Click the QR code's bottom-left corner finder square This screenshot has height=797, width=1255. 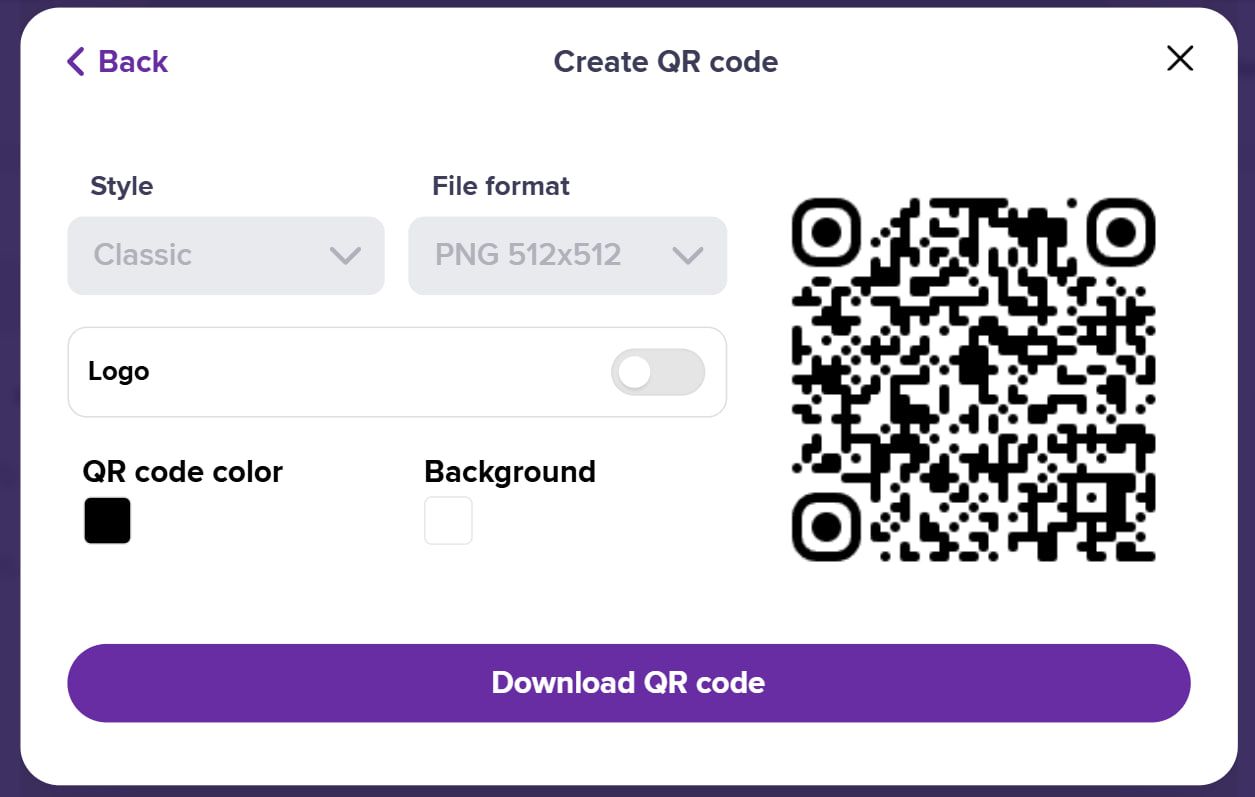click(826, 527)
